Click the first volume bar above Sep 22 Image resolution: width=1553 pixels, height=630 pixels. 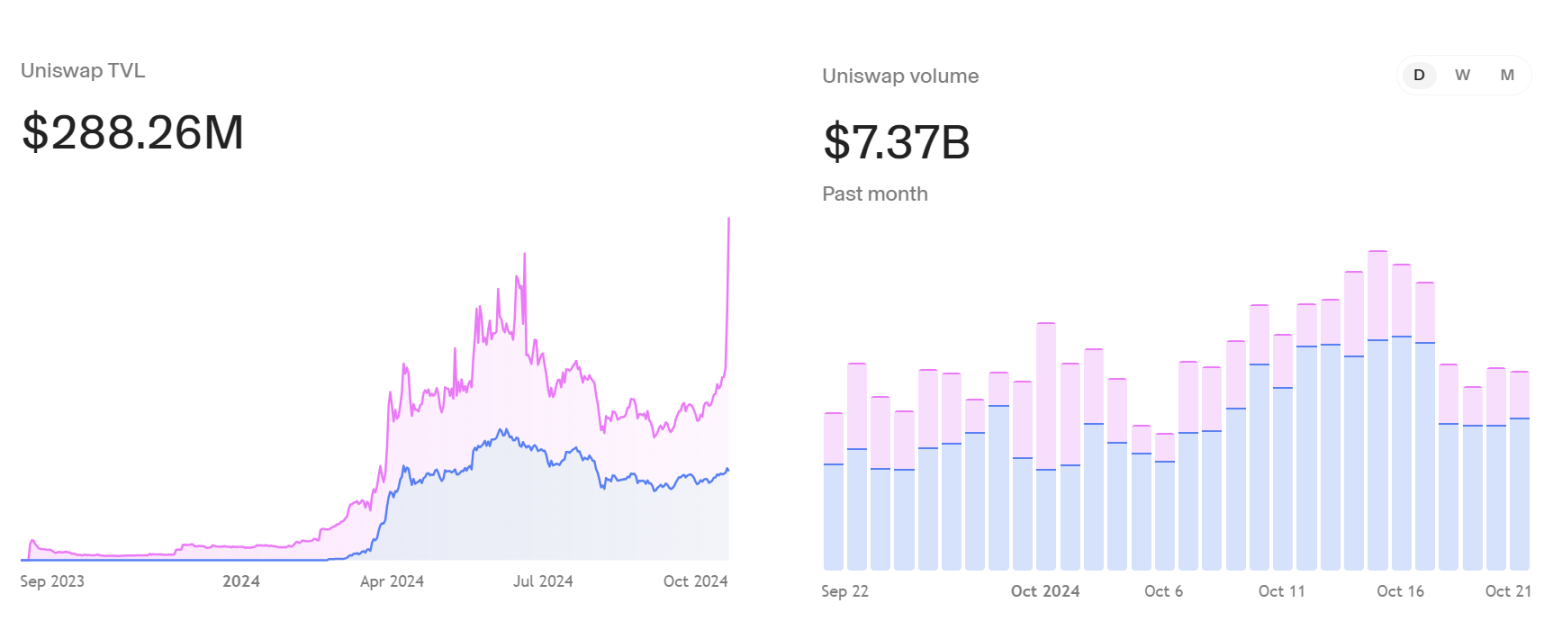point(834,491)
